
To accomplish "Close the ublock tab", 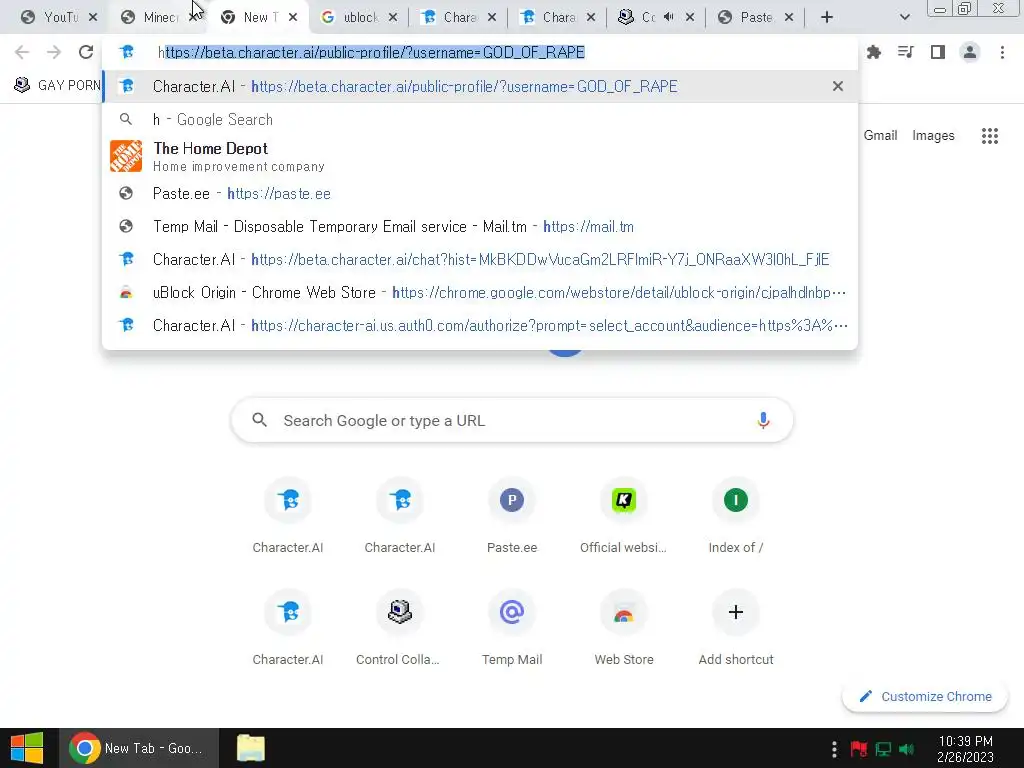I will pyautogui.click(x=392, y=18).
